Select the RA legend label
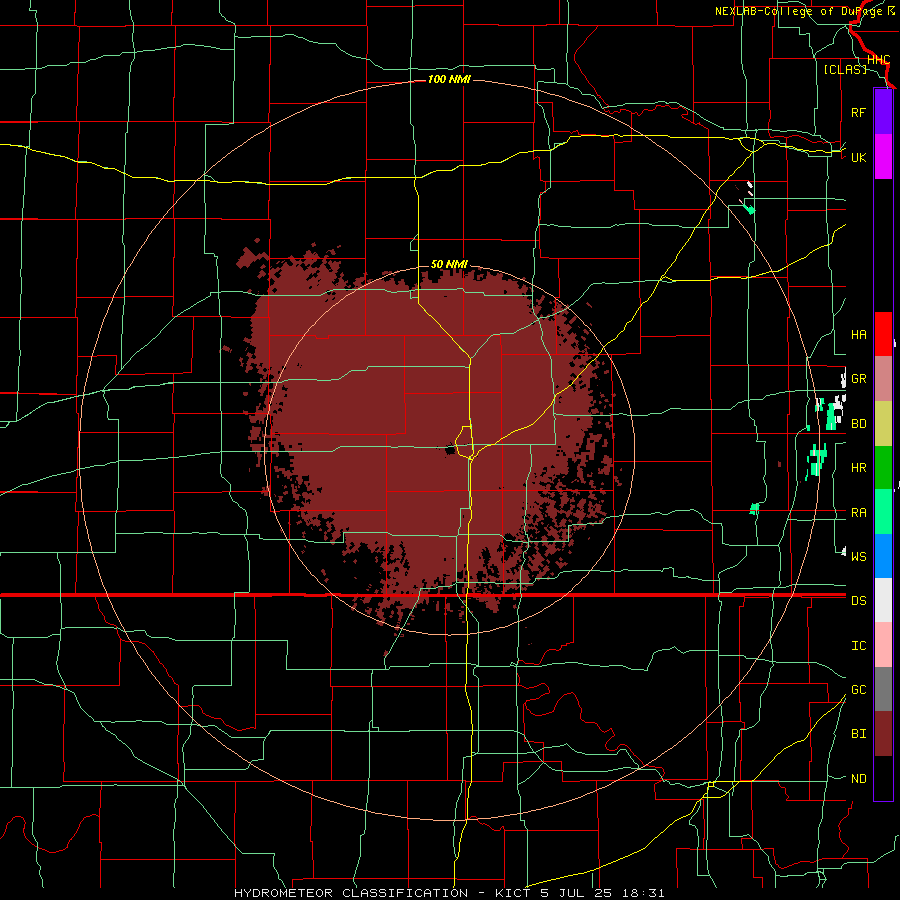This screenshot has width=900, height=900. click(x=859, y=513)
